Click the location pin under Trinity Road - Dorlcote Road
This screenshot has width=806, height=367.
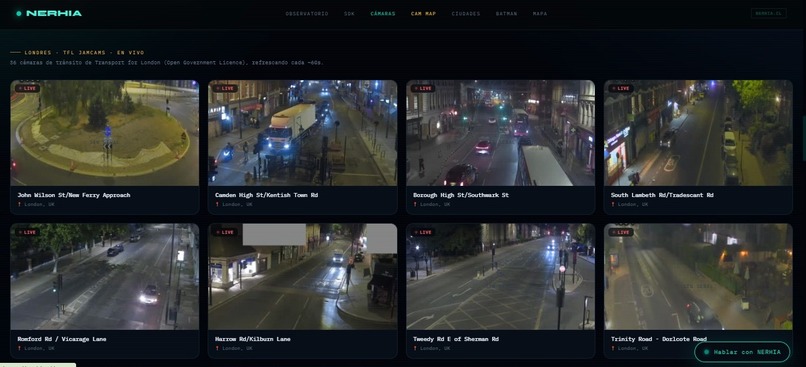point(613,348)
